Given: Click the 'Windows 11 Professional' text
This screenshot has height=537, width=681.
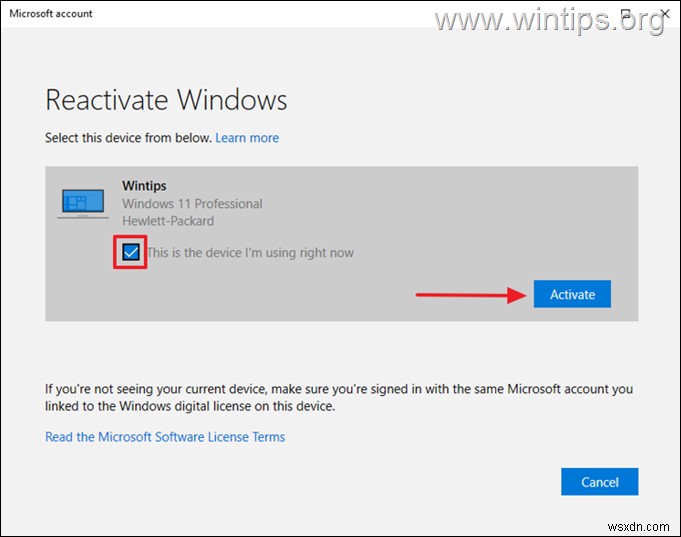Looking at the screenshot, I should pyautogui.click(x=192, y=204).
